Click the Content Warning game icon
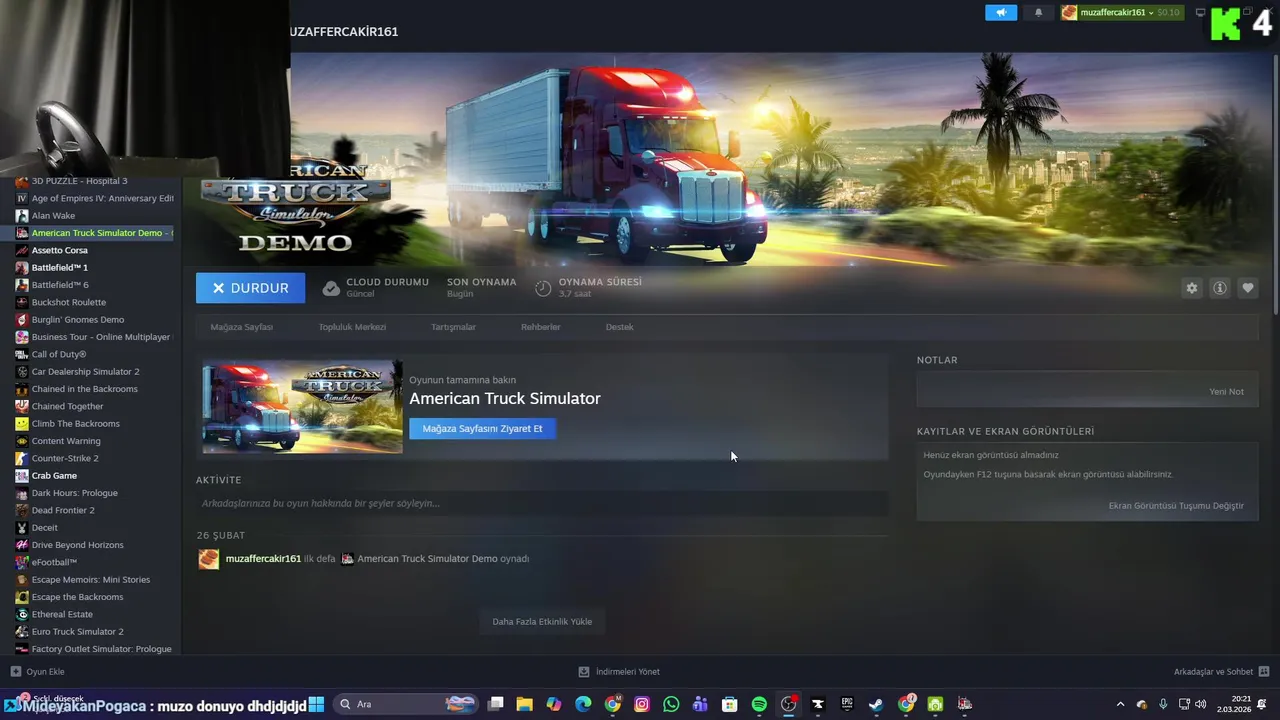Viewport: 1280px width, 720px height. pos(22,441)
